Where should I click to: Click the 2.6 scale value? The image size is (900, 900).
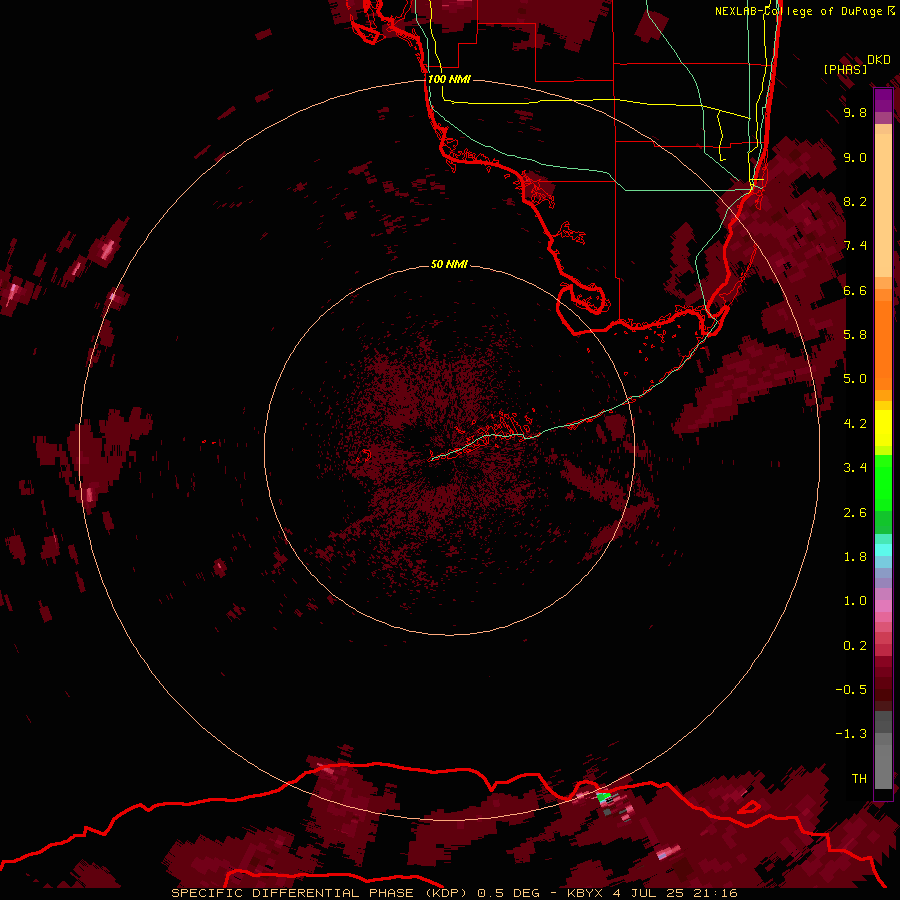tap(855, 513)
